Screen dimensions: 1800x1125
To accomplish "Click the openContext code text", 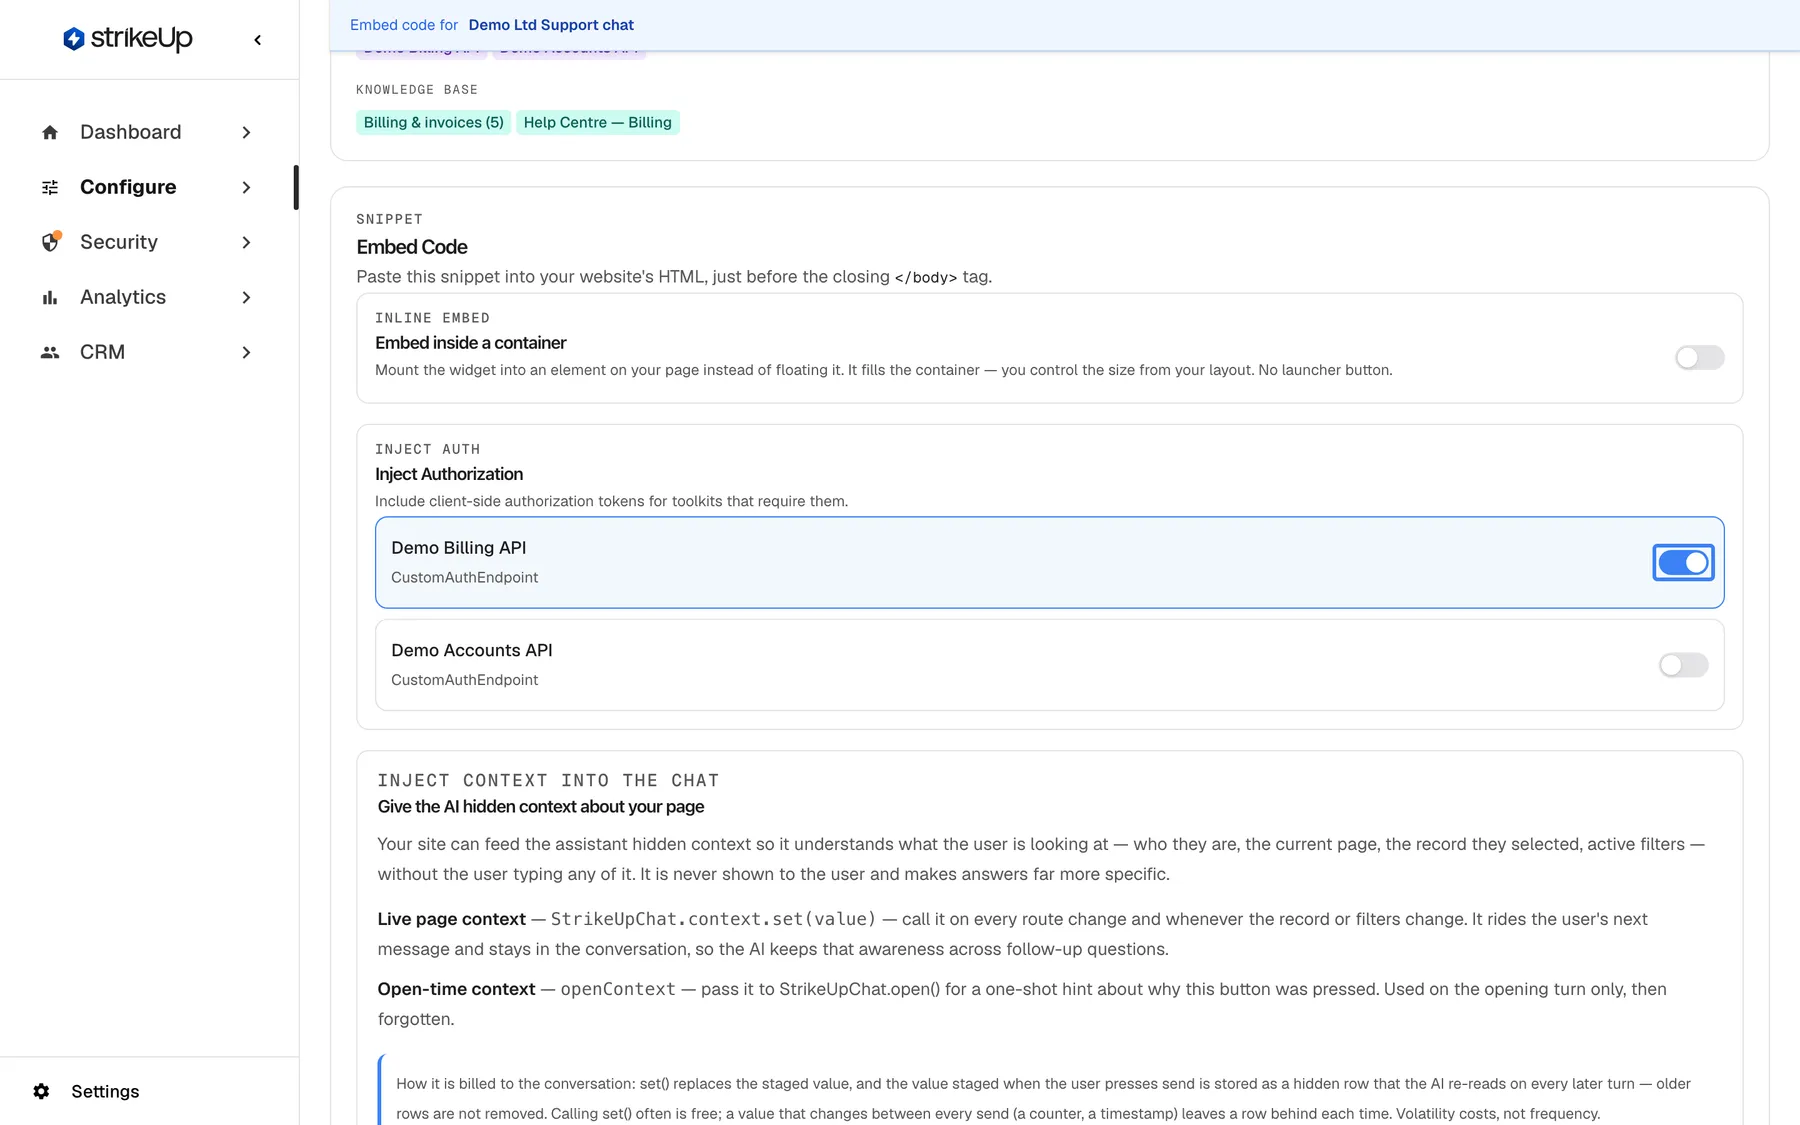I will click(618, 989).
